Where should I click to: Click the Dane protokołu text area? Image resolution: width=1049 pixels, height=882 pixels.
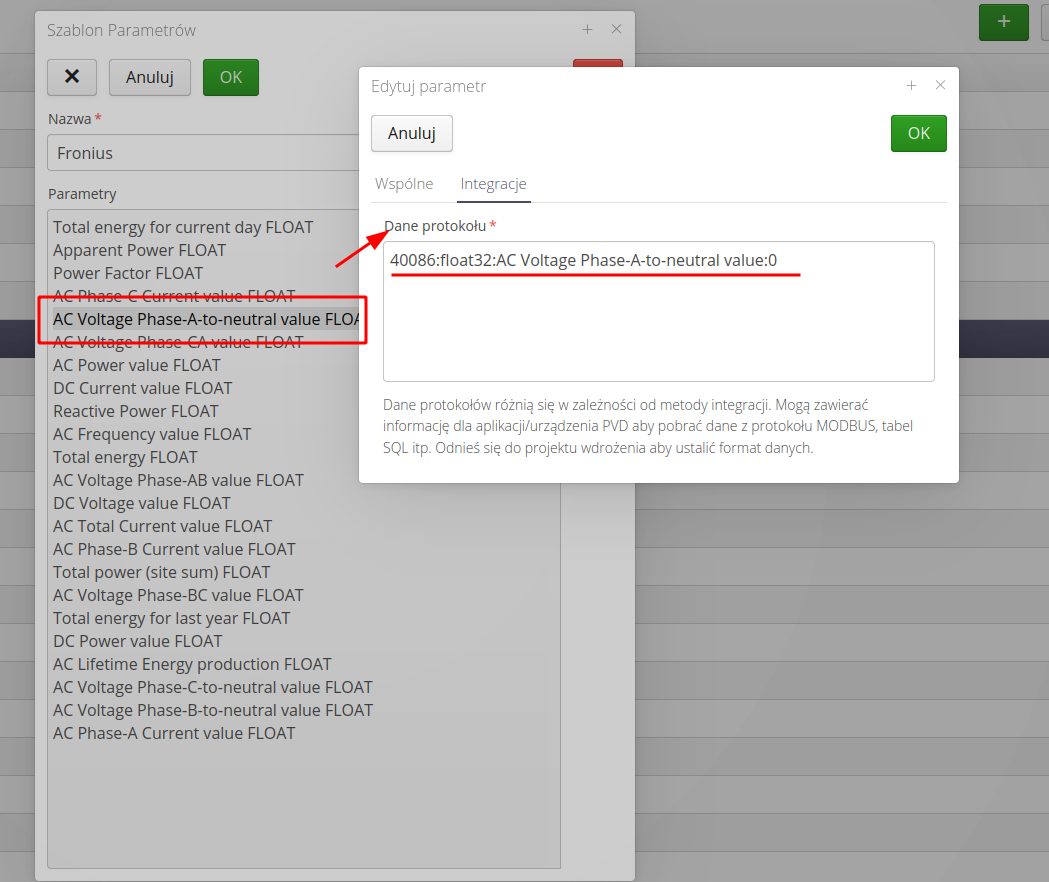(x=658, y=320)
